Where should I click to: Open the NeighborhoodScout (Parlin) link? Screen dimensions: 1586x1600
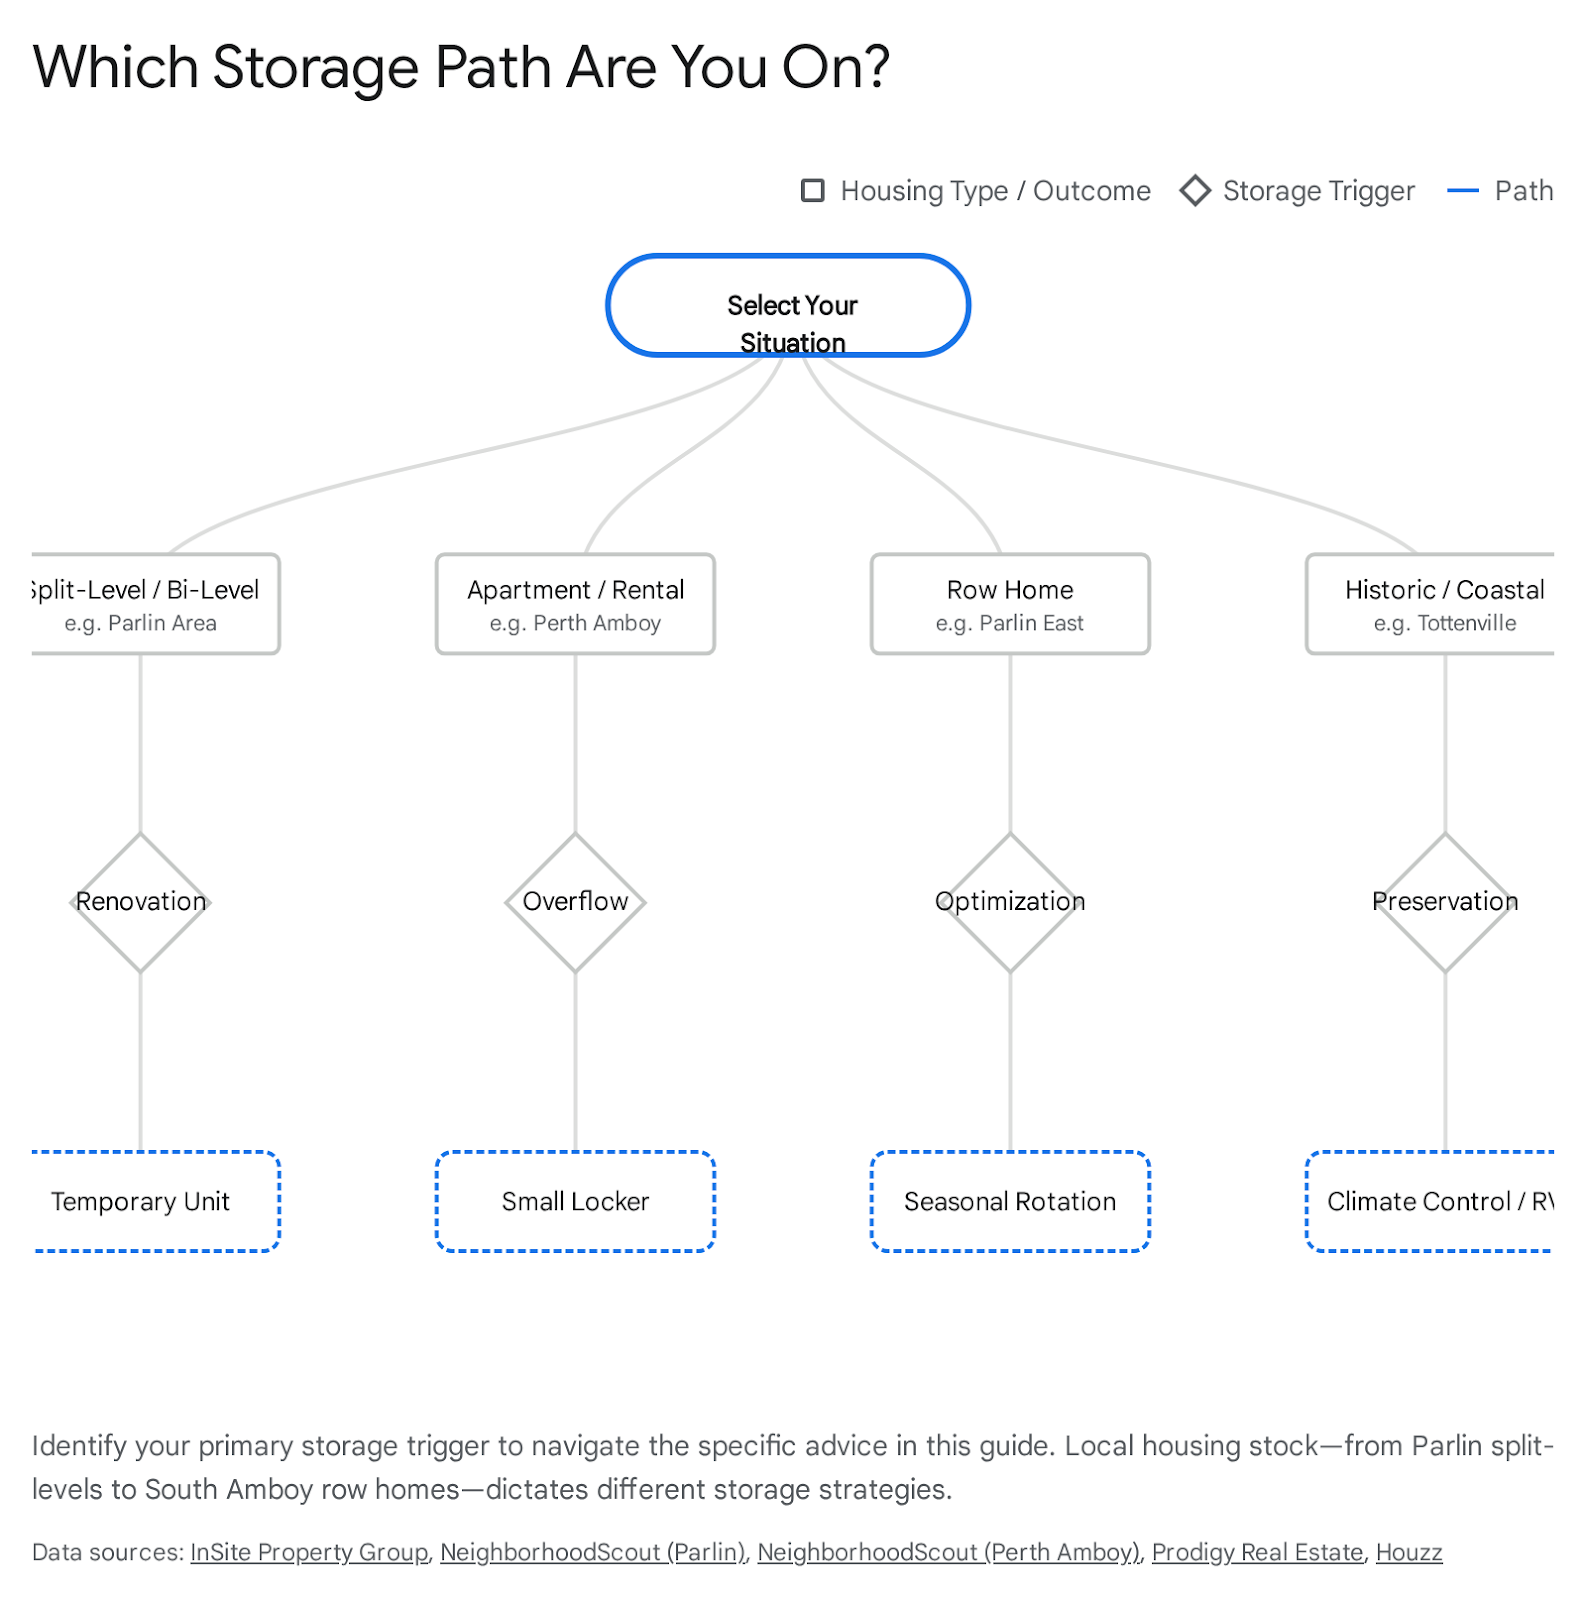point(593,1552)
